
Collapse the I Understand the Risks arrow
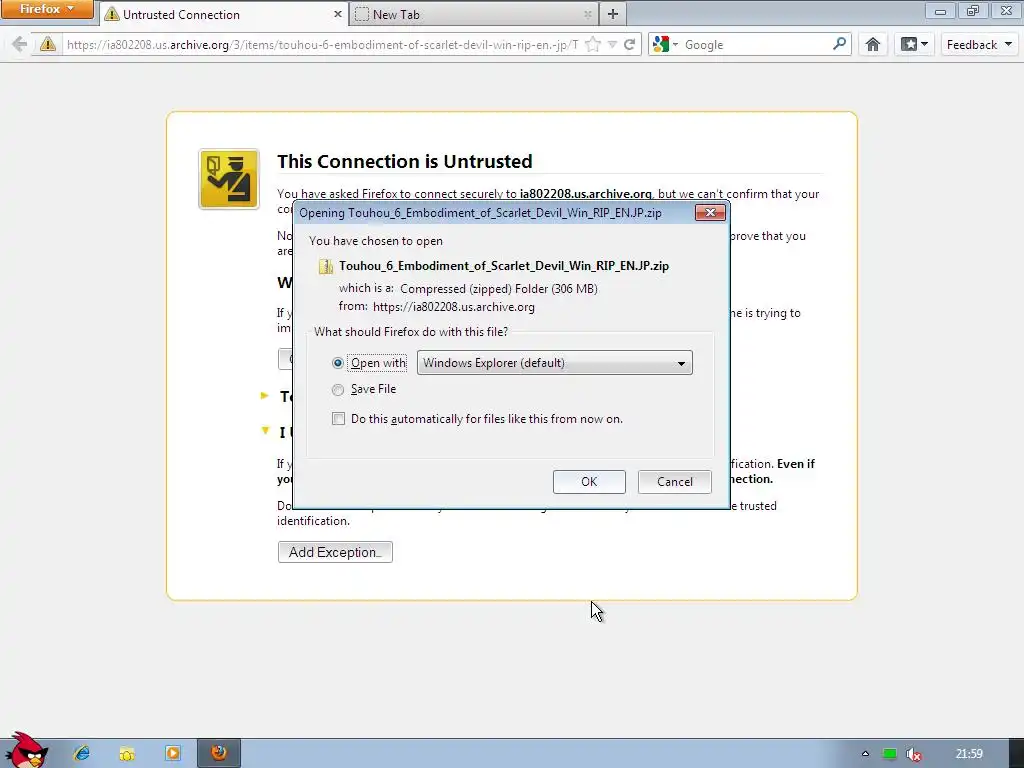[265, 430]
